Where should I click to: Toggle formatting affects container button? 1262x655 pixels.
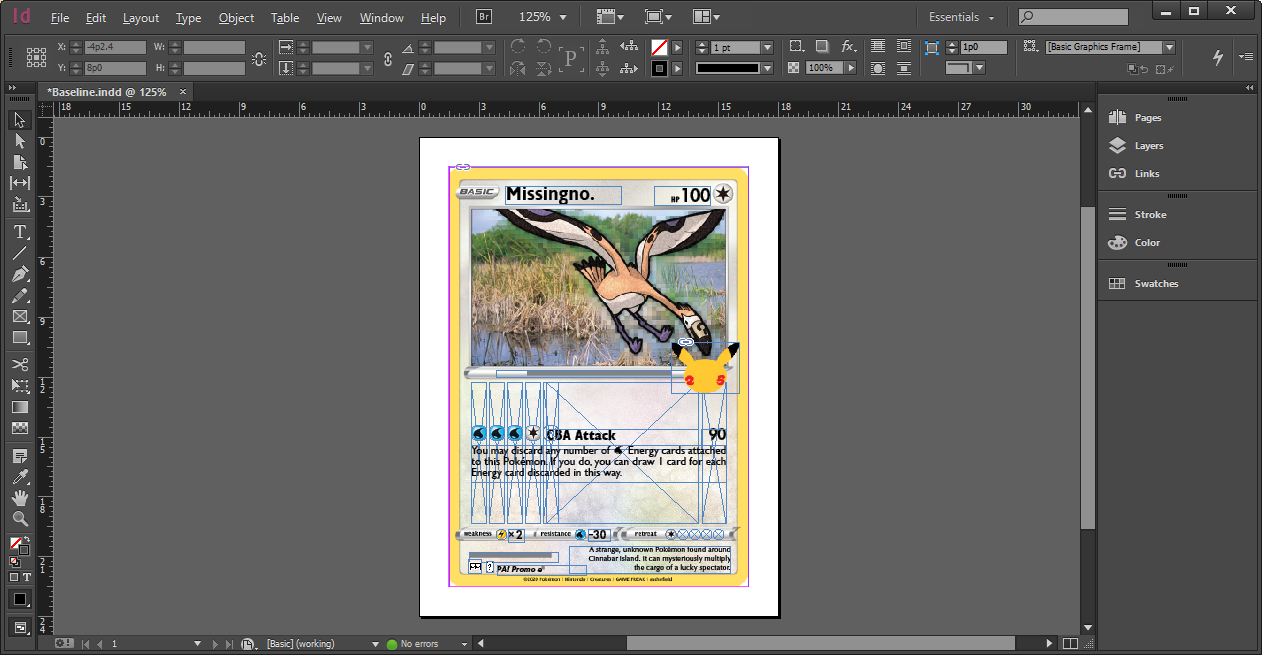pos(14,577)
